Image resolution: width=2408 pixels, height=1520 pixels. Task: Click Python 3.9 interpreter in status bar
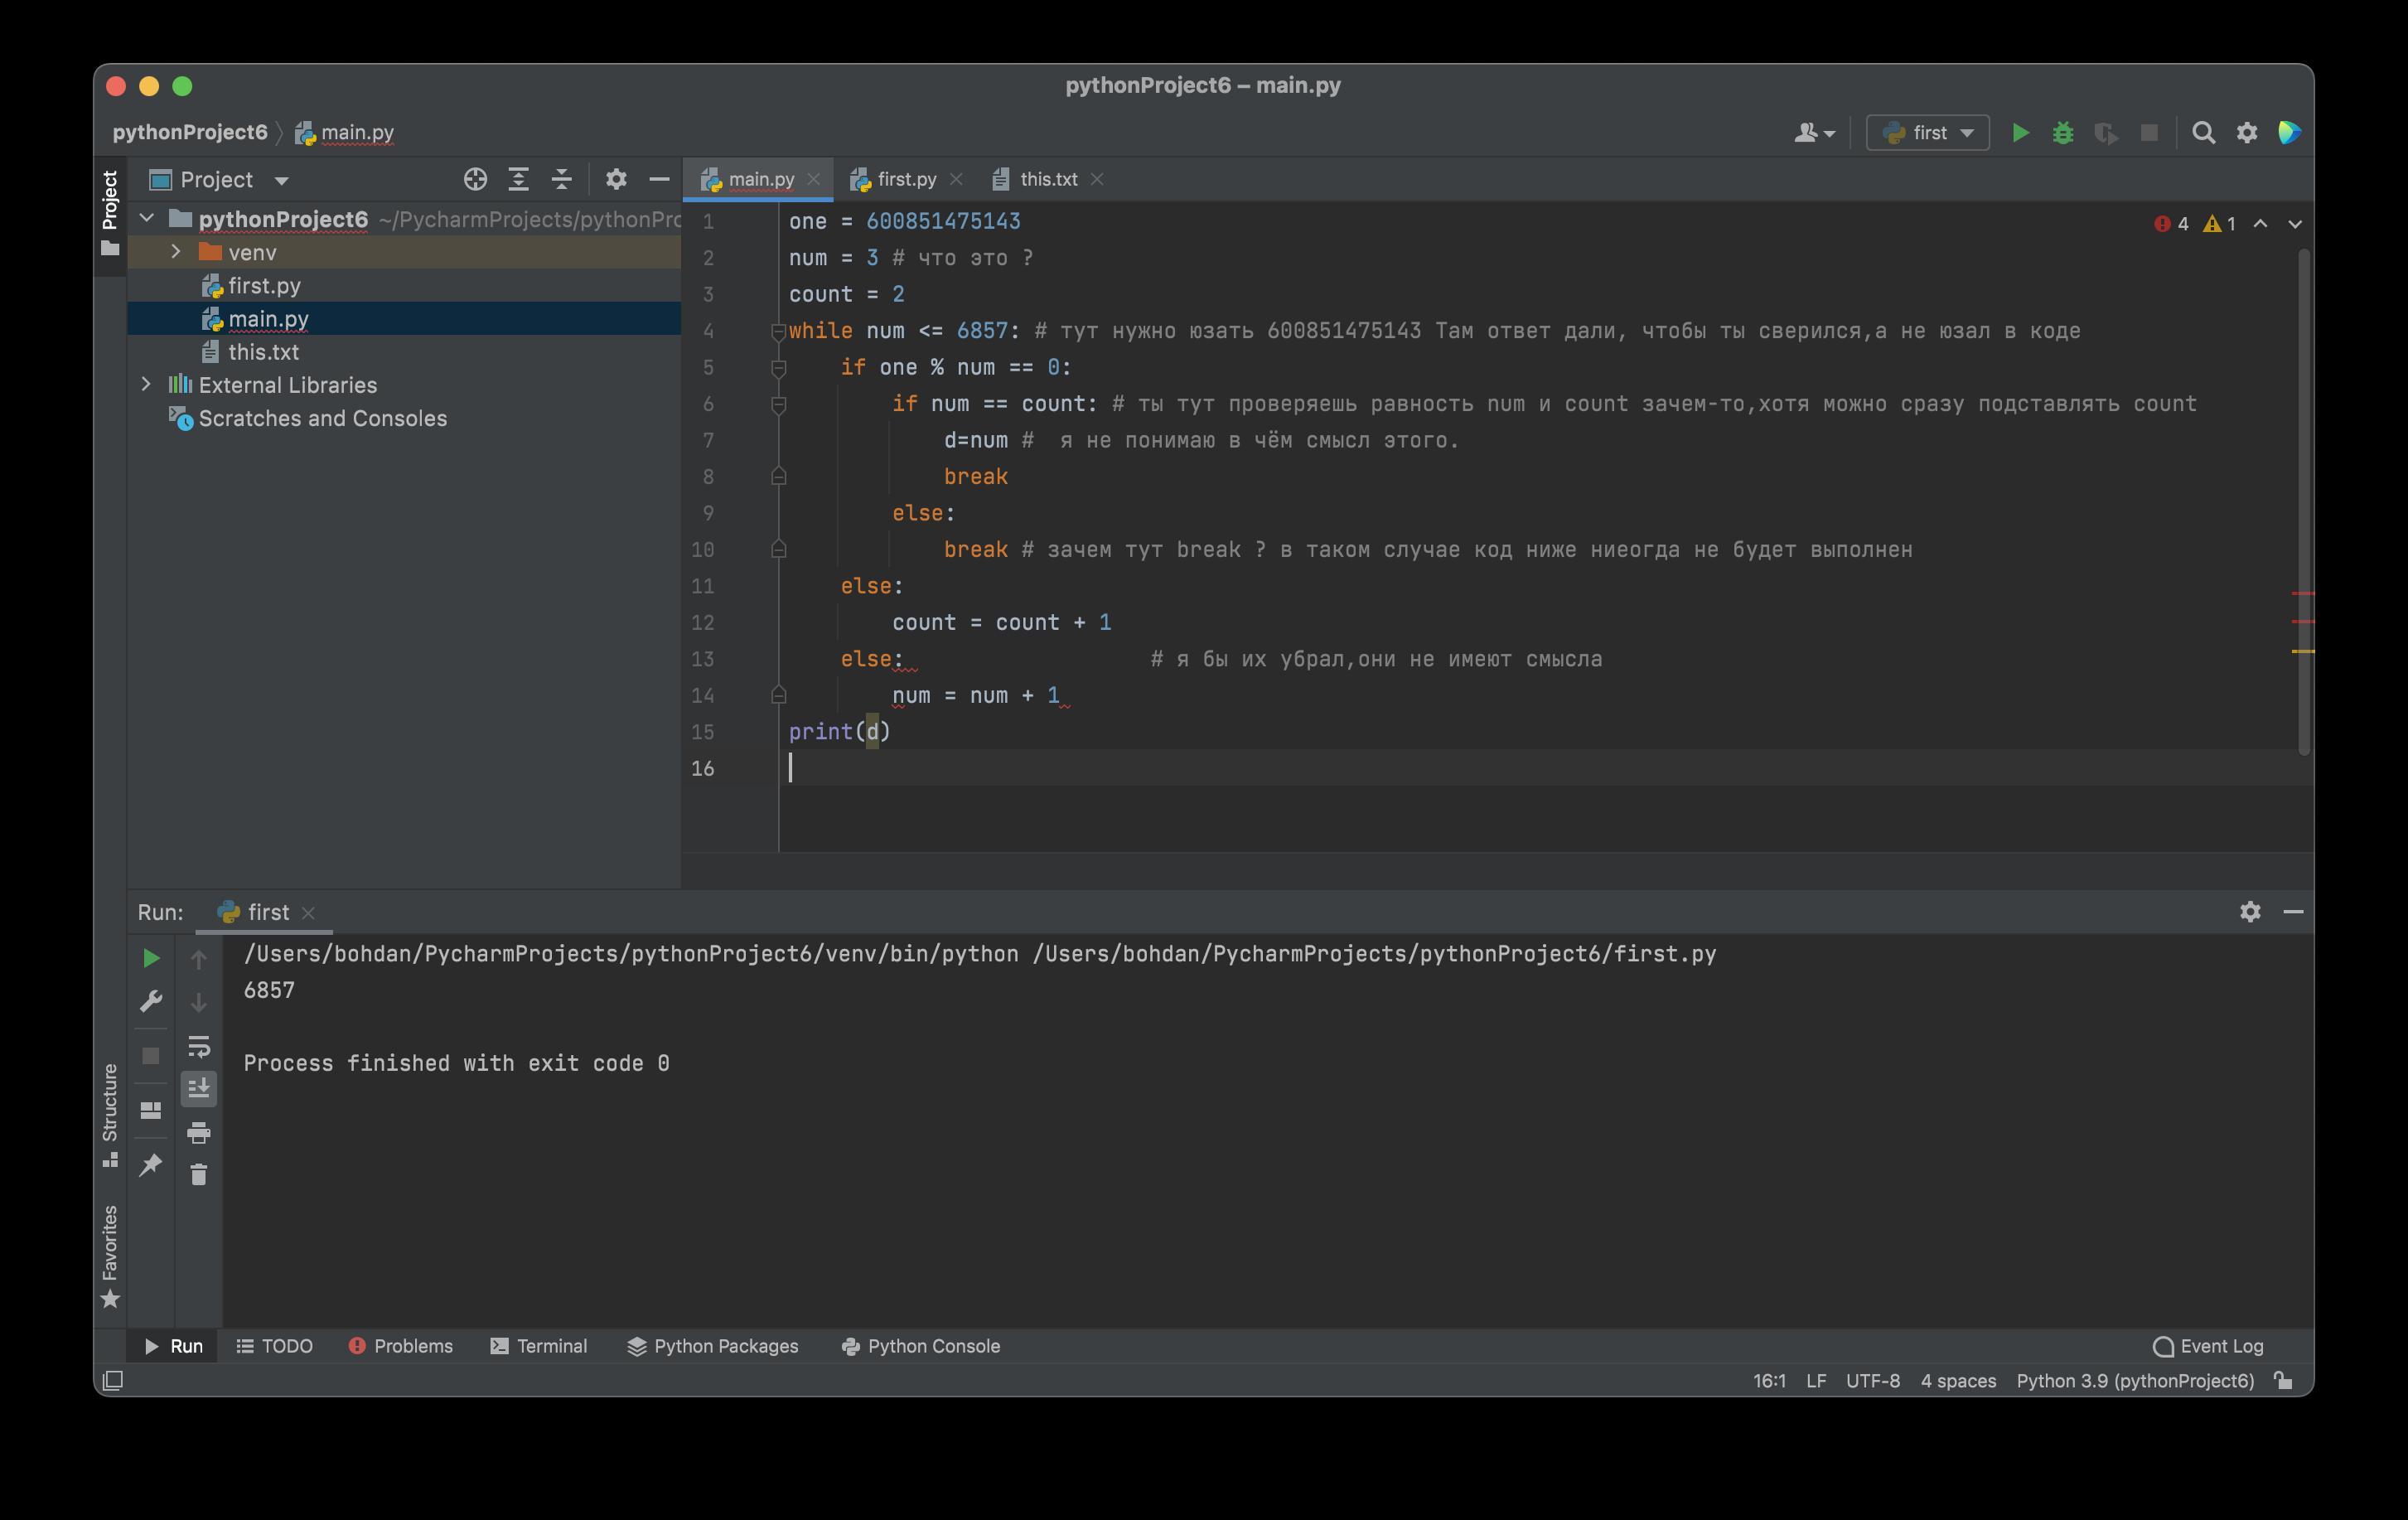pos(2134,1381)
